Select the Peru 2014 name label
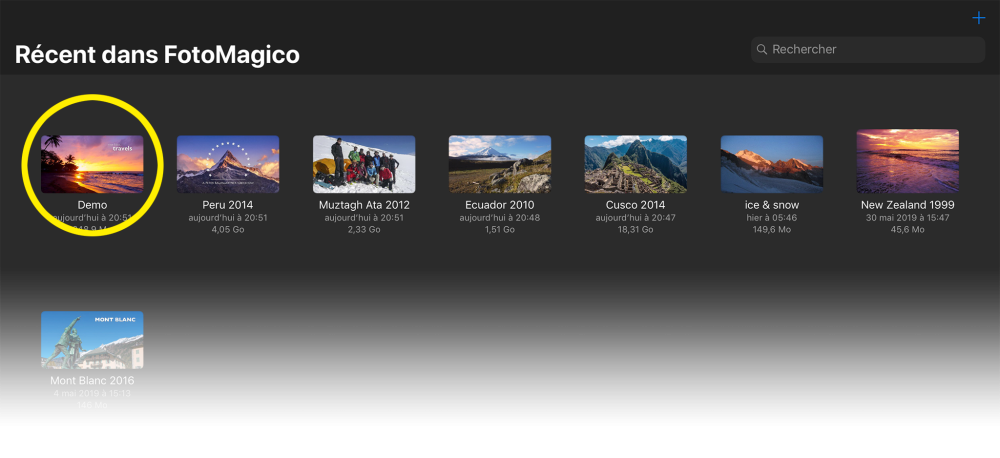Viewport: 1000px width, 458px height. 228,205
